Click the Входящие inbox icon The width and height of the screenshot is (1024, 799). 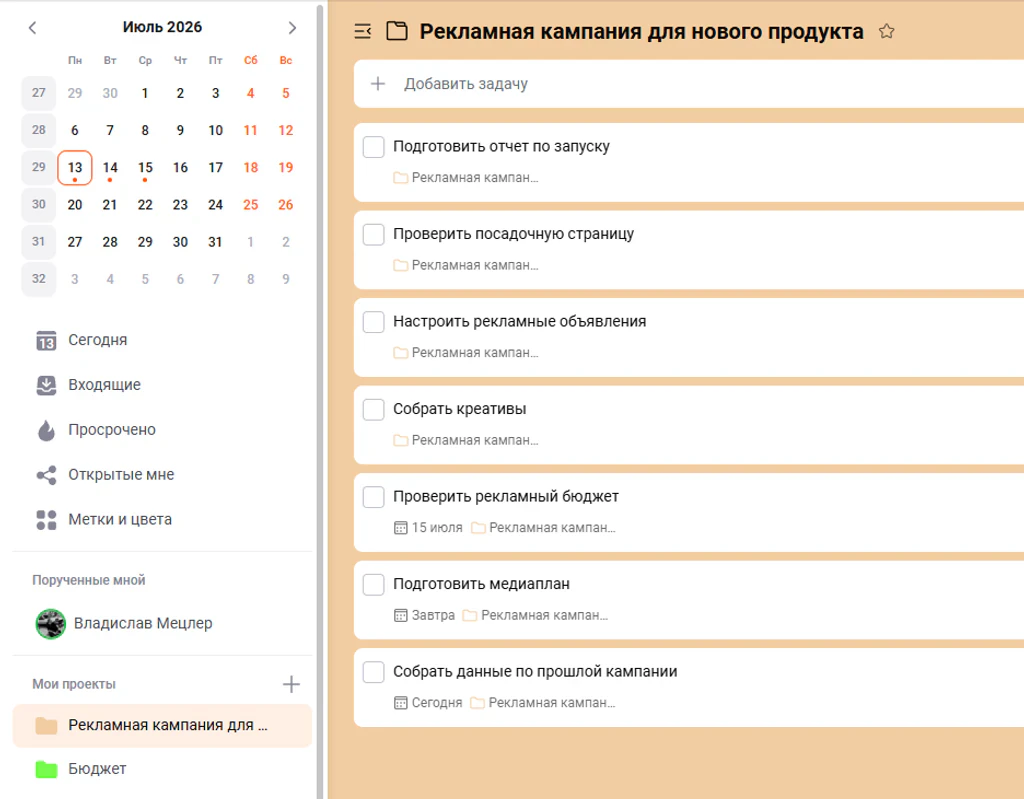tap(46, 385)
